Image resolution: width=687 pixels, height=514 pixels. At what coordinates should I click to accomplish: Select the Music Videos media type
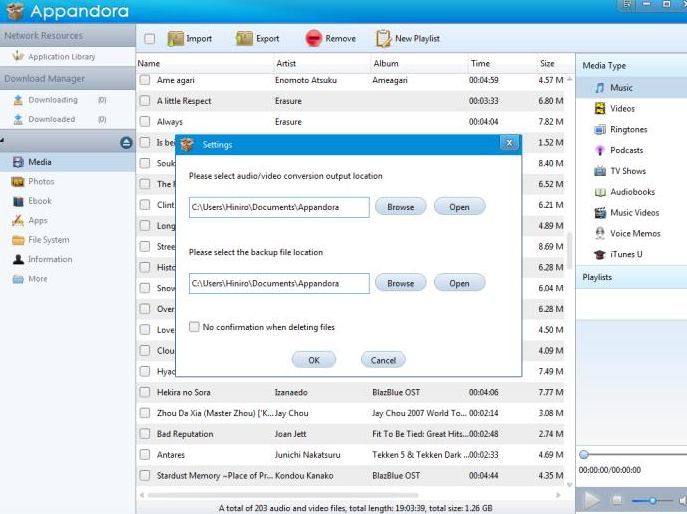634,213
